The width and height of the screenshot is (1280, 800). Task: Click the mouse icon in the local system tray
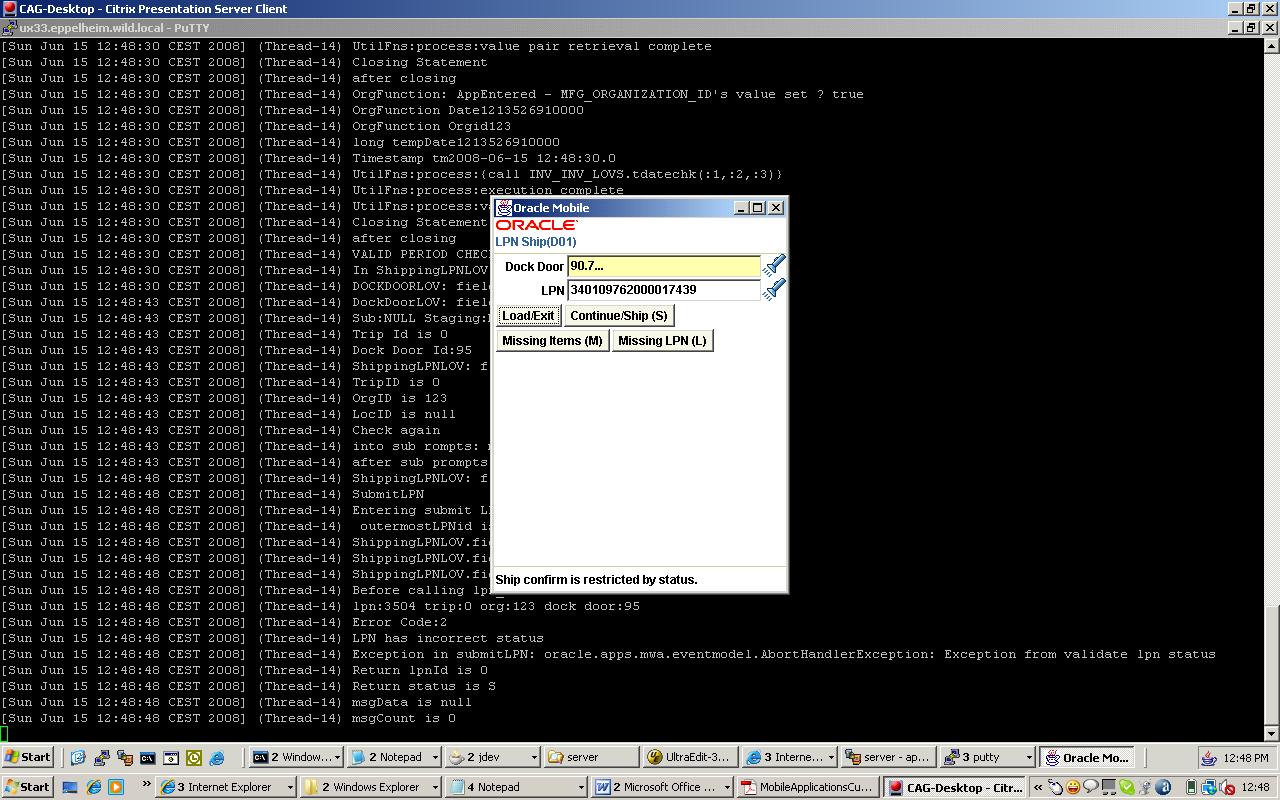1055,787
